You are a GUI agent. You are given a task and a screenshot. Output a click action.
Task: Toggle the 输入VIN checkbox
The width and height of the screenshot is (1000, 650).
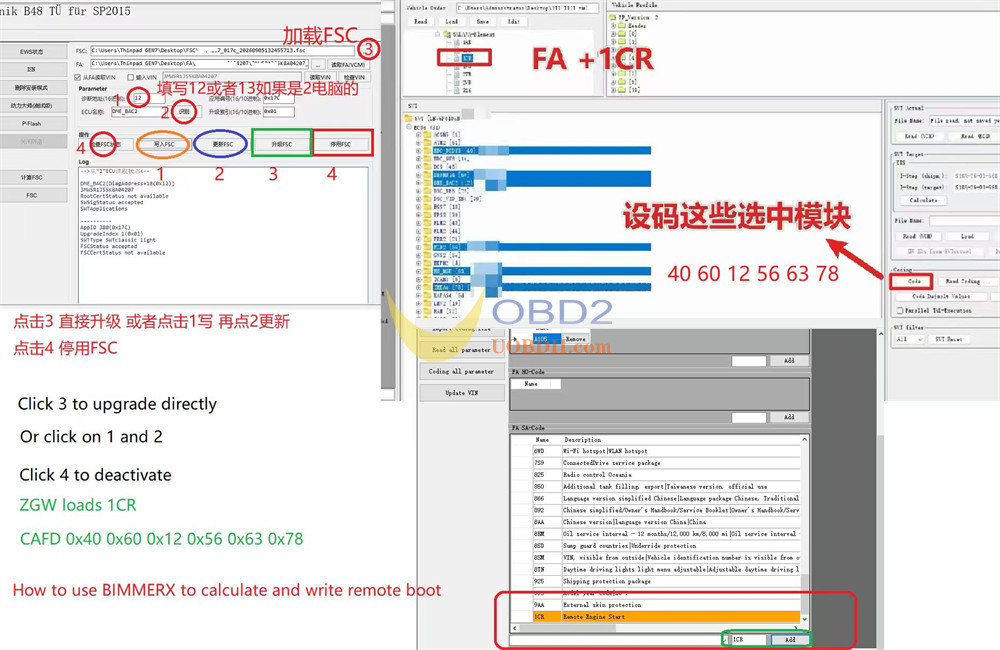[131, 77]
